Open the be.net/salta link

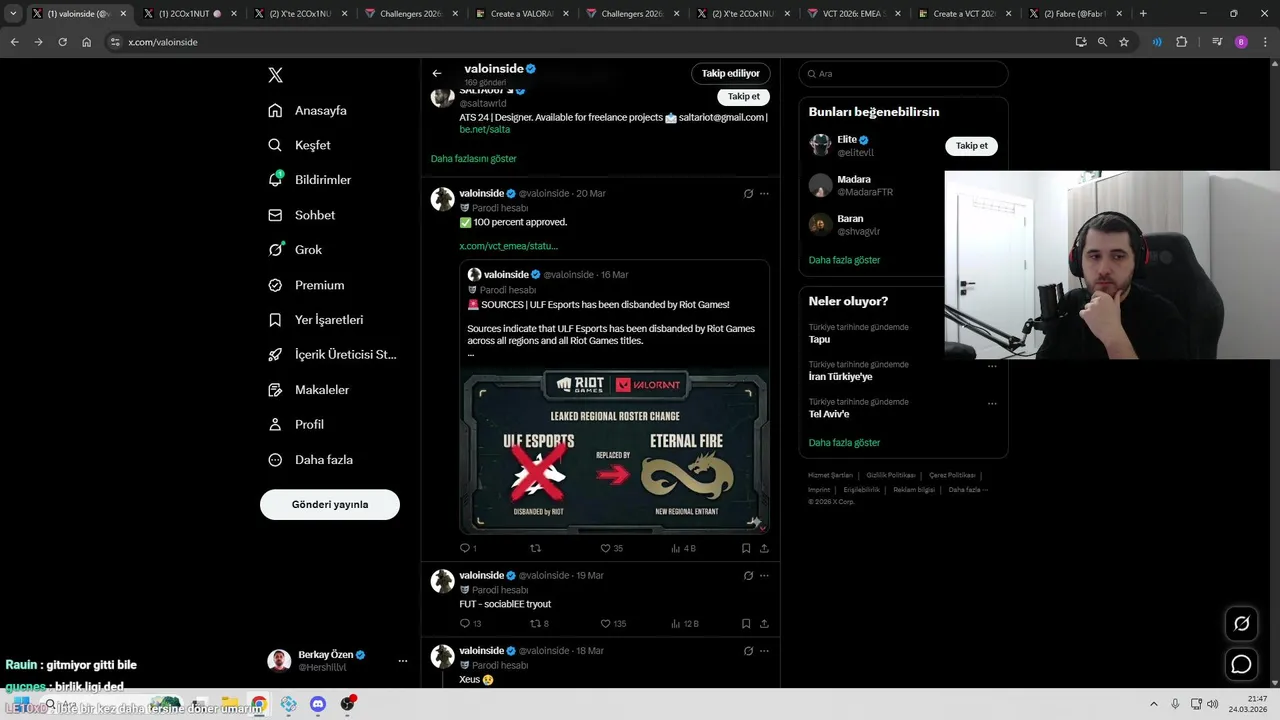[485, 130]
